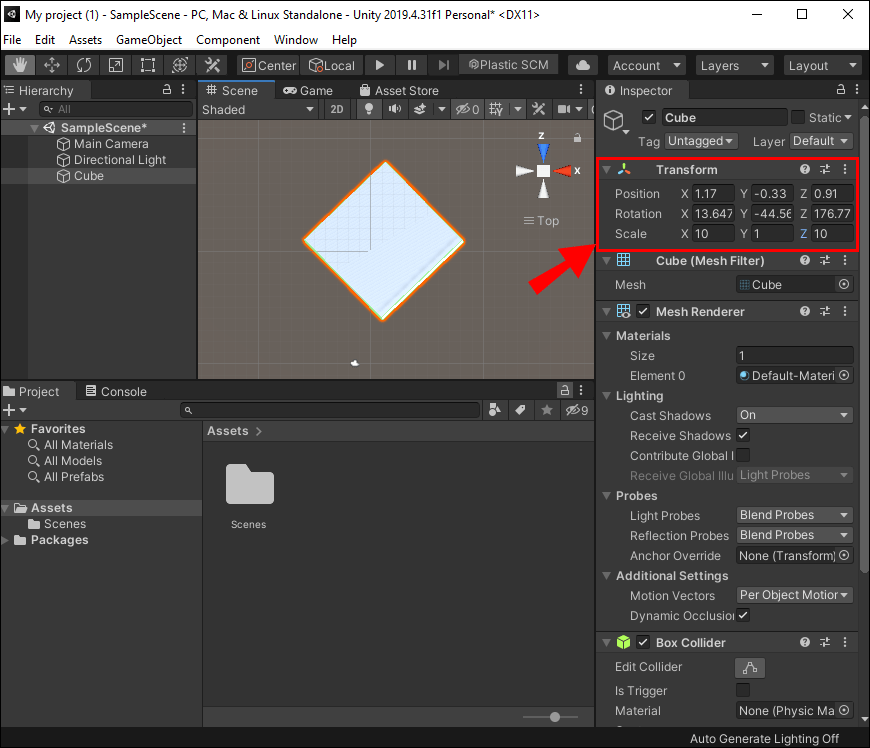Disable the Receive Shadows checkbox

[x=742, y=435]
